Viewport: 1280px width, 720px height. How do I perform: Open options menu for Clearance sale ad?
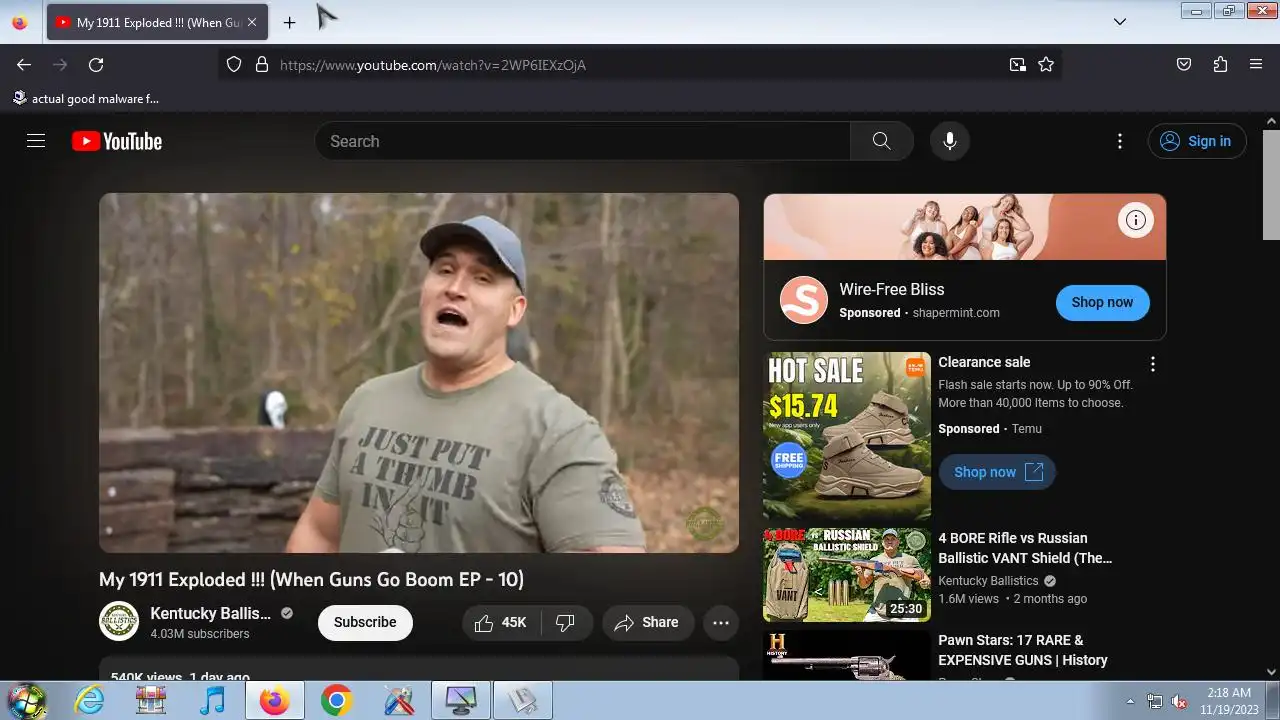pos(1152,364)
